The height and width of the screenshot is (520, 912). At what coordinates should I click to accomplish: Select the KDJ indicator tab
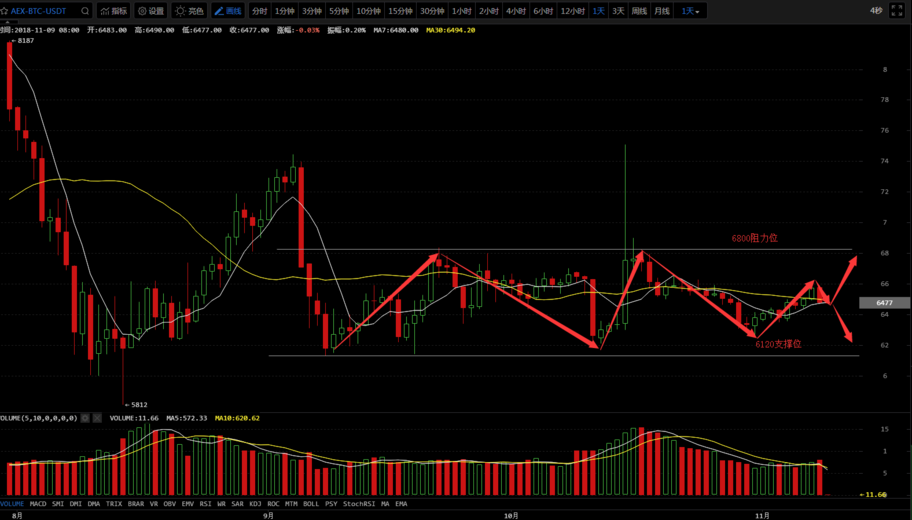tap(255, 504)
